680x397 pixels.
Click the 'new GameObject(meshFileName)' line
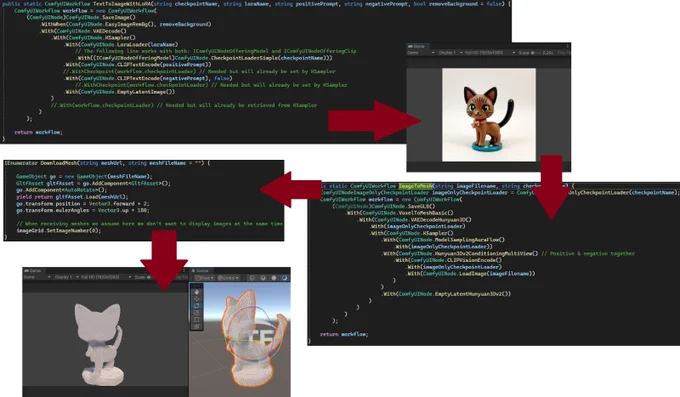pos(84,177)
